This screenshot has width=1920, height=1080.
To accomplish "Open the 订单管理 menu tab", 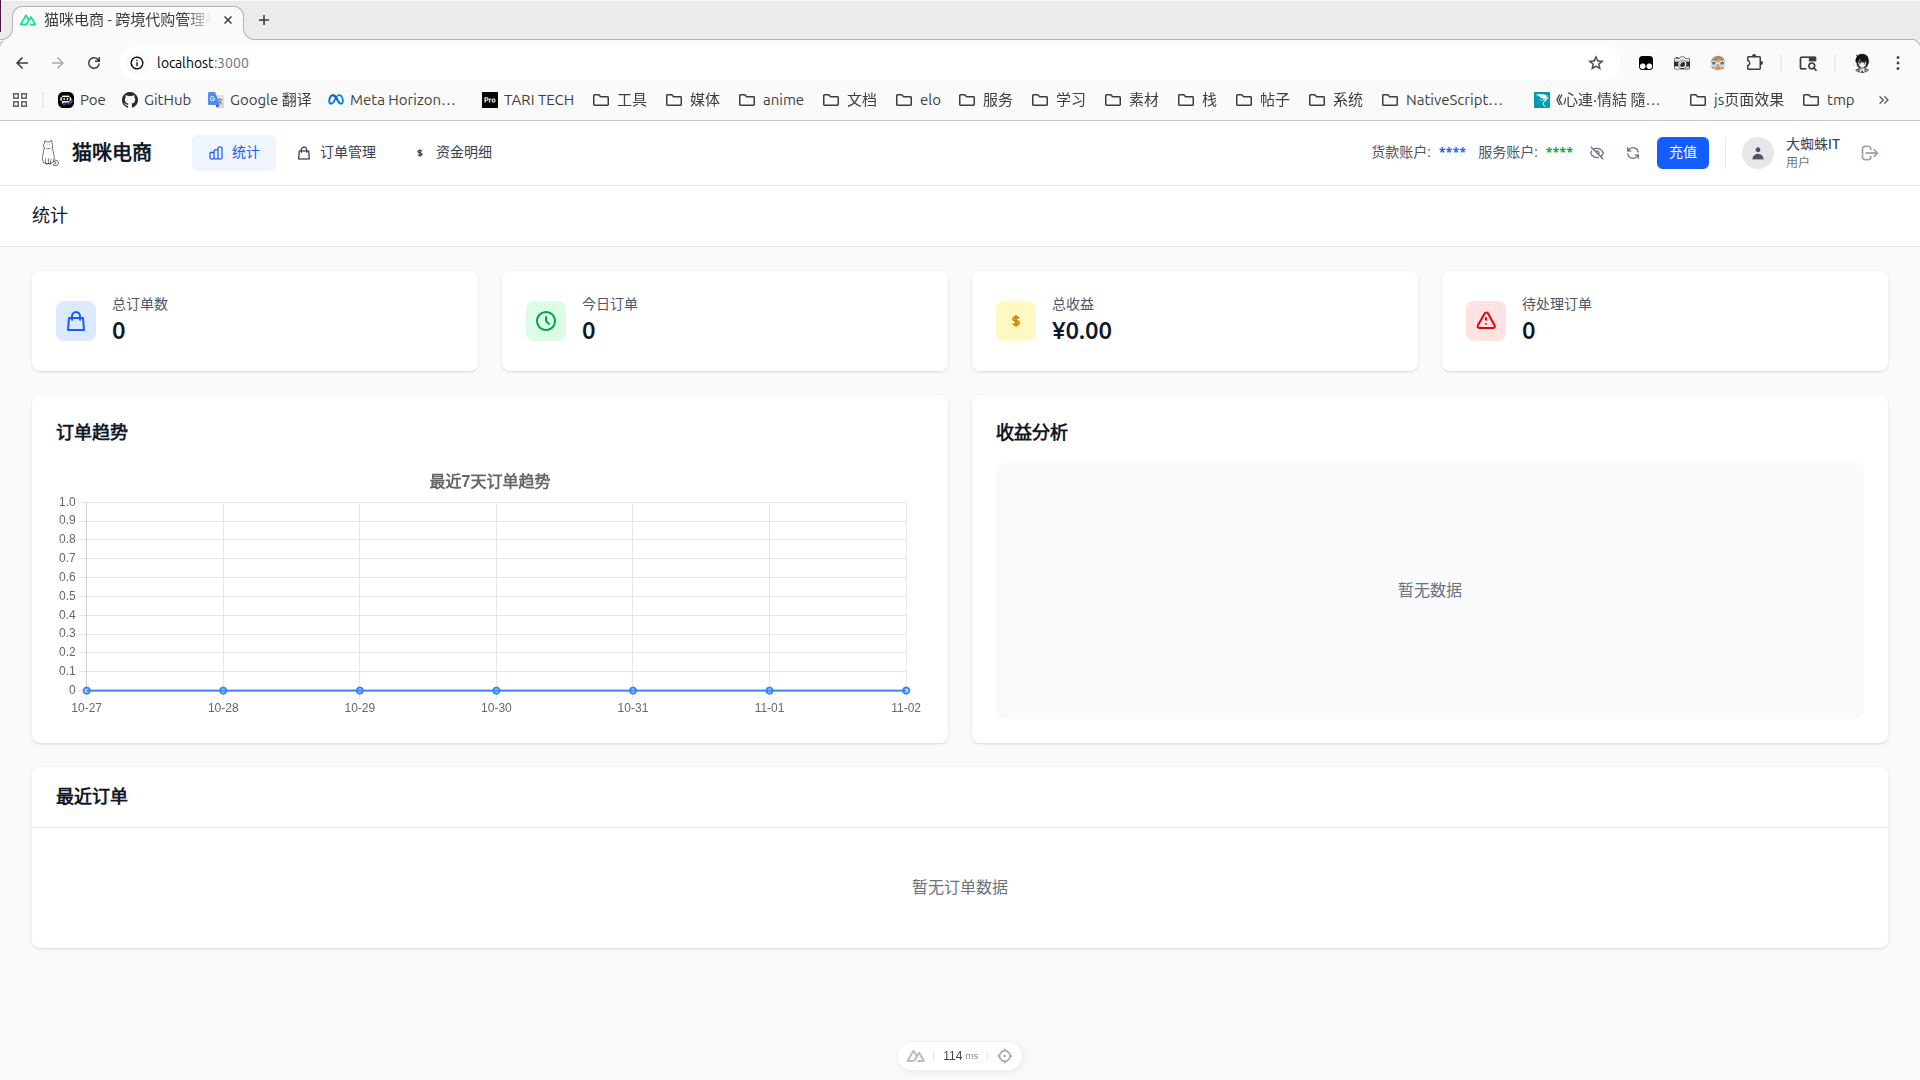I will [337, 153].
